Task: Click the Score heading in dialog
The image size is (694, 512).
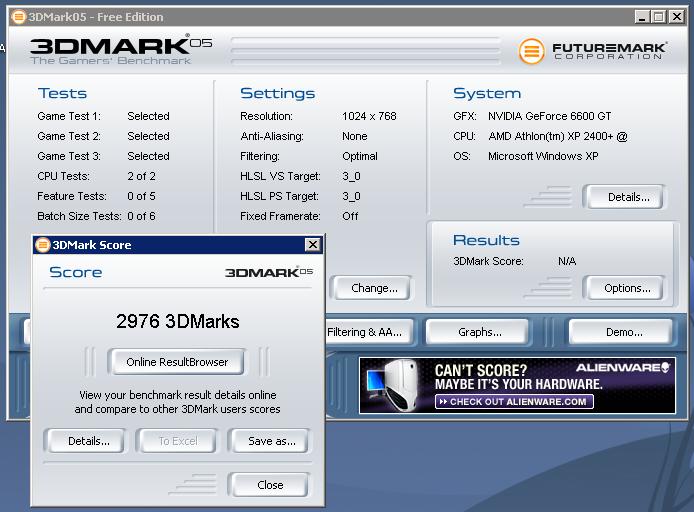Action: 76,272
